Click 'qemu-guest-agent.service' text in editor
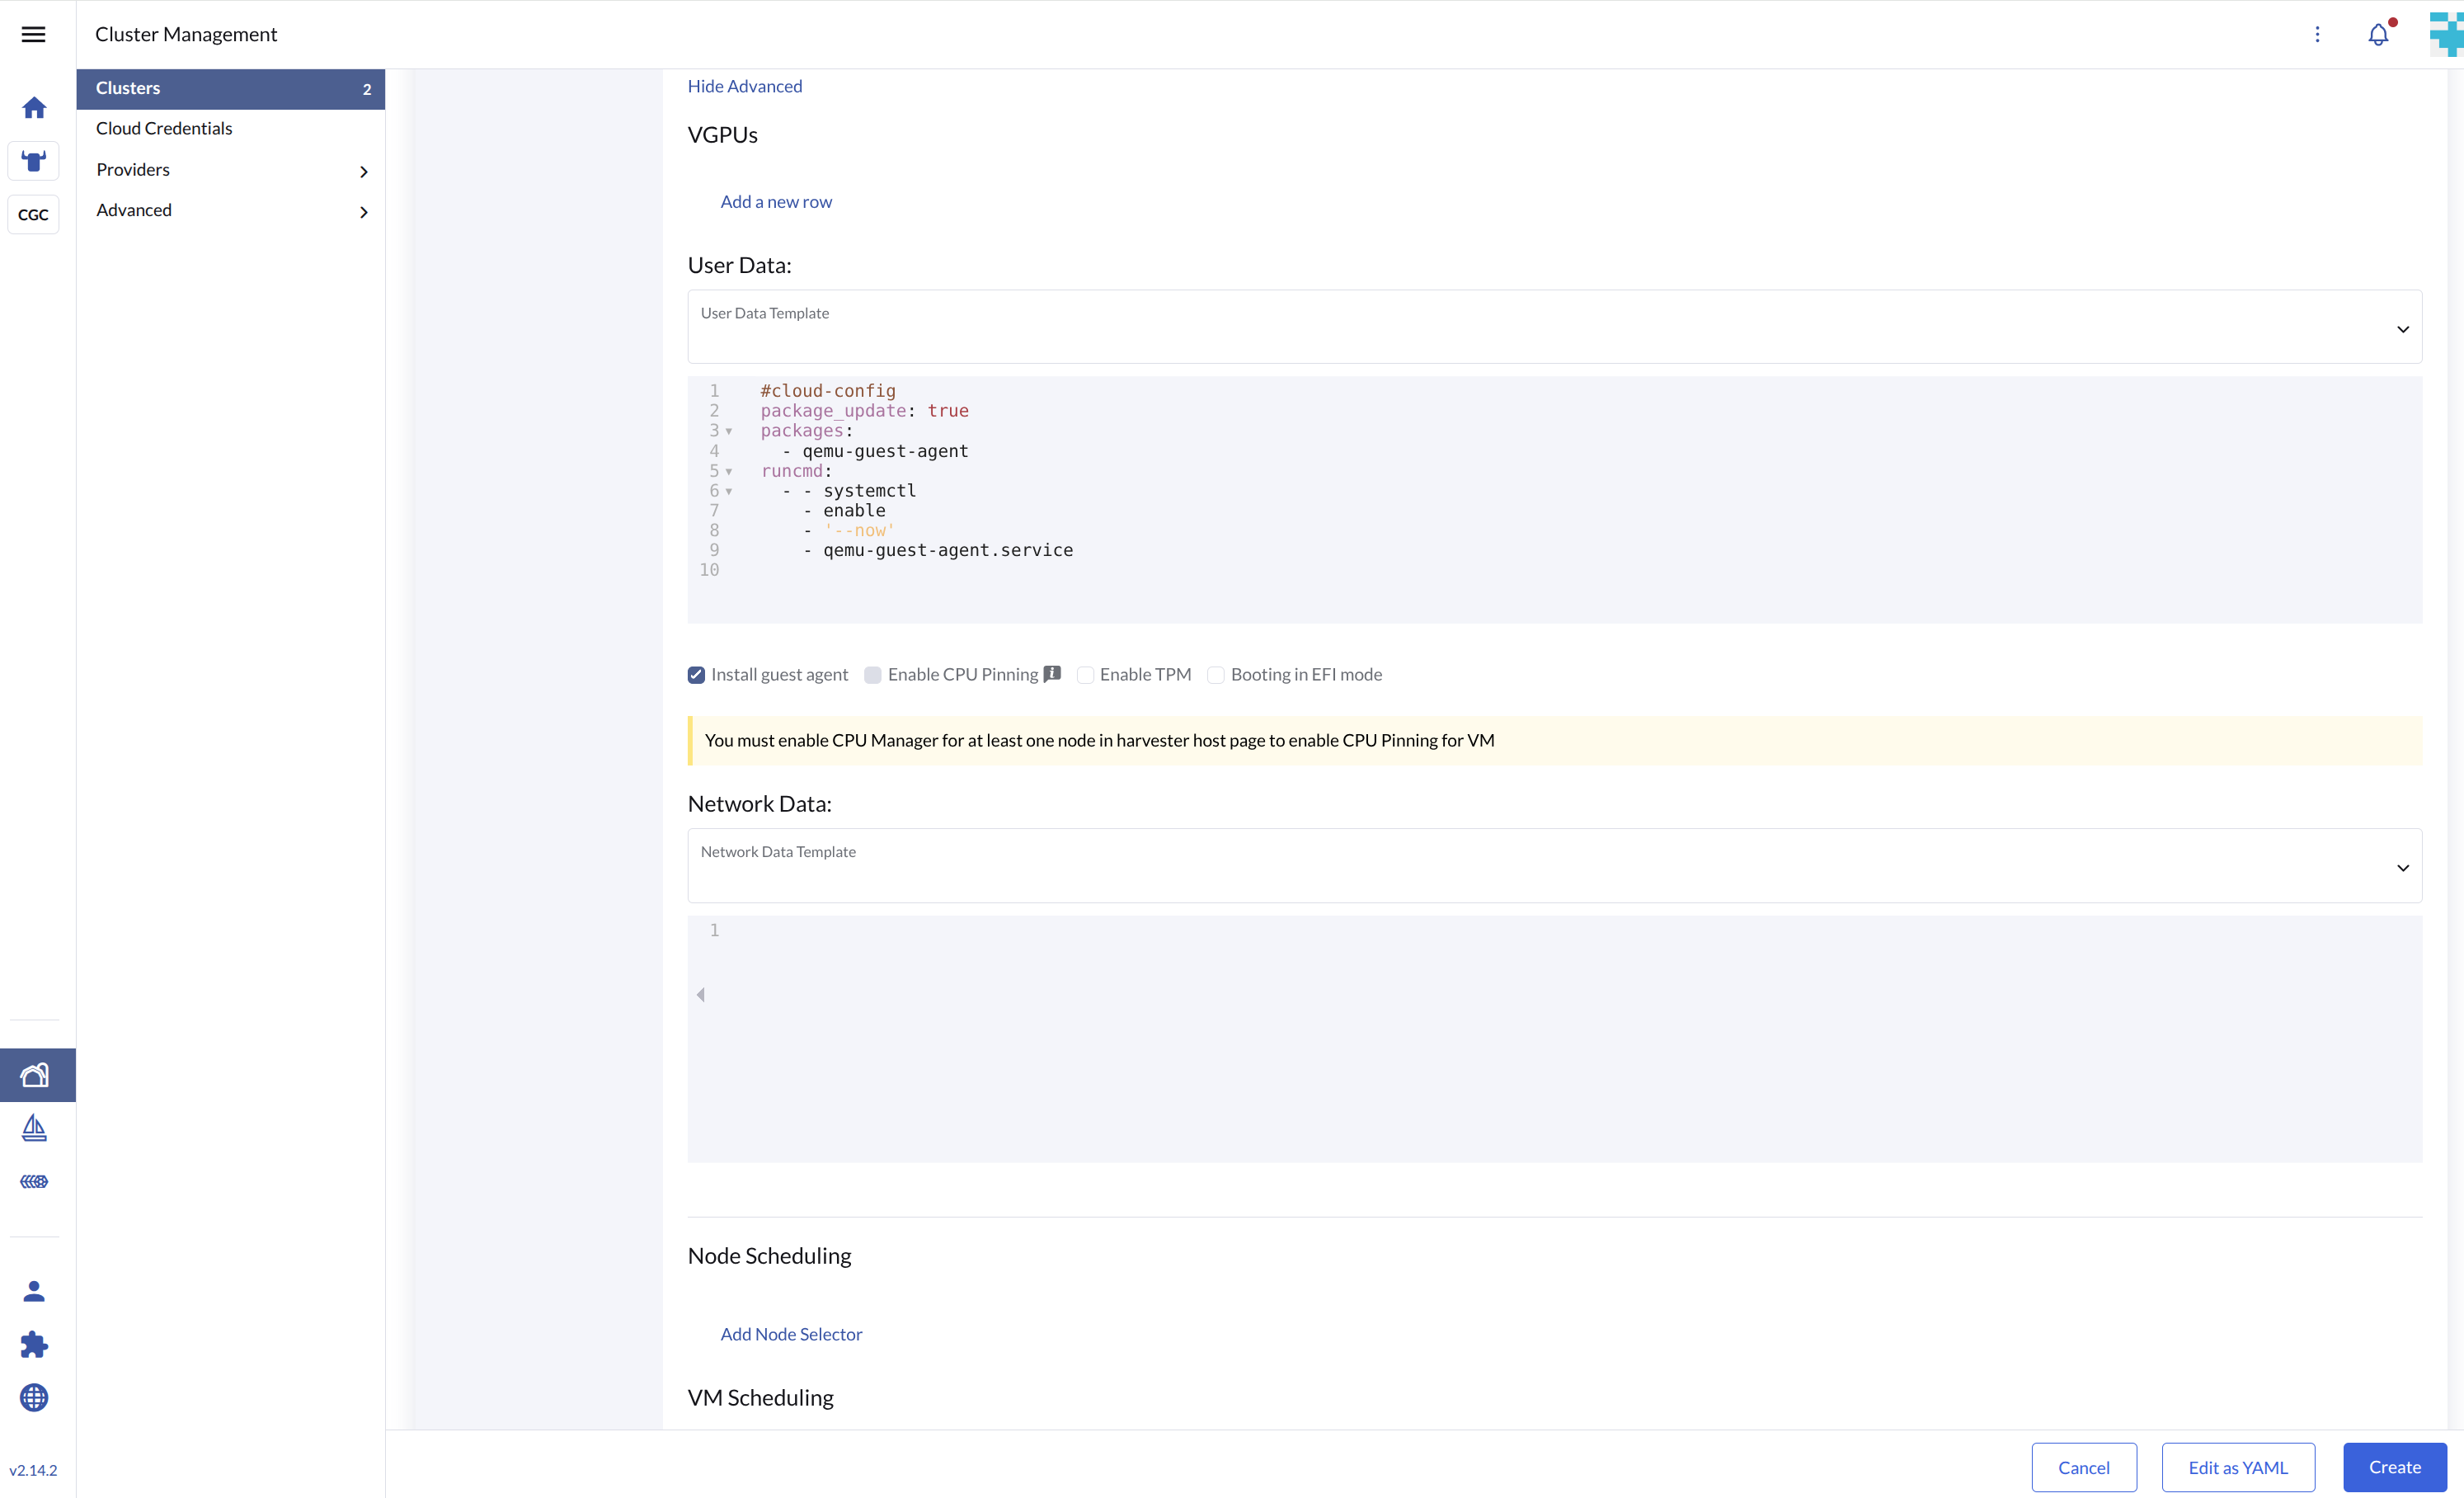This screenshot has height=1498, width=2464. [948, 550]
